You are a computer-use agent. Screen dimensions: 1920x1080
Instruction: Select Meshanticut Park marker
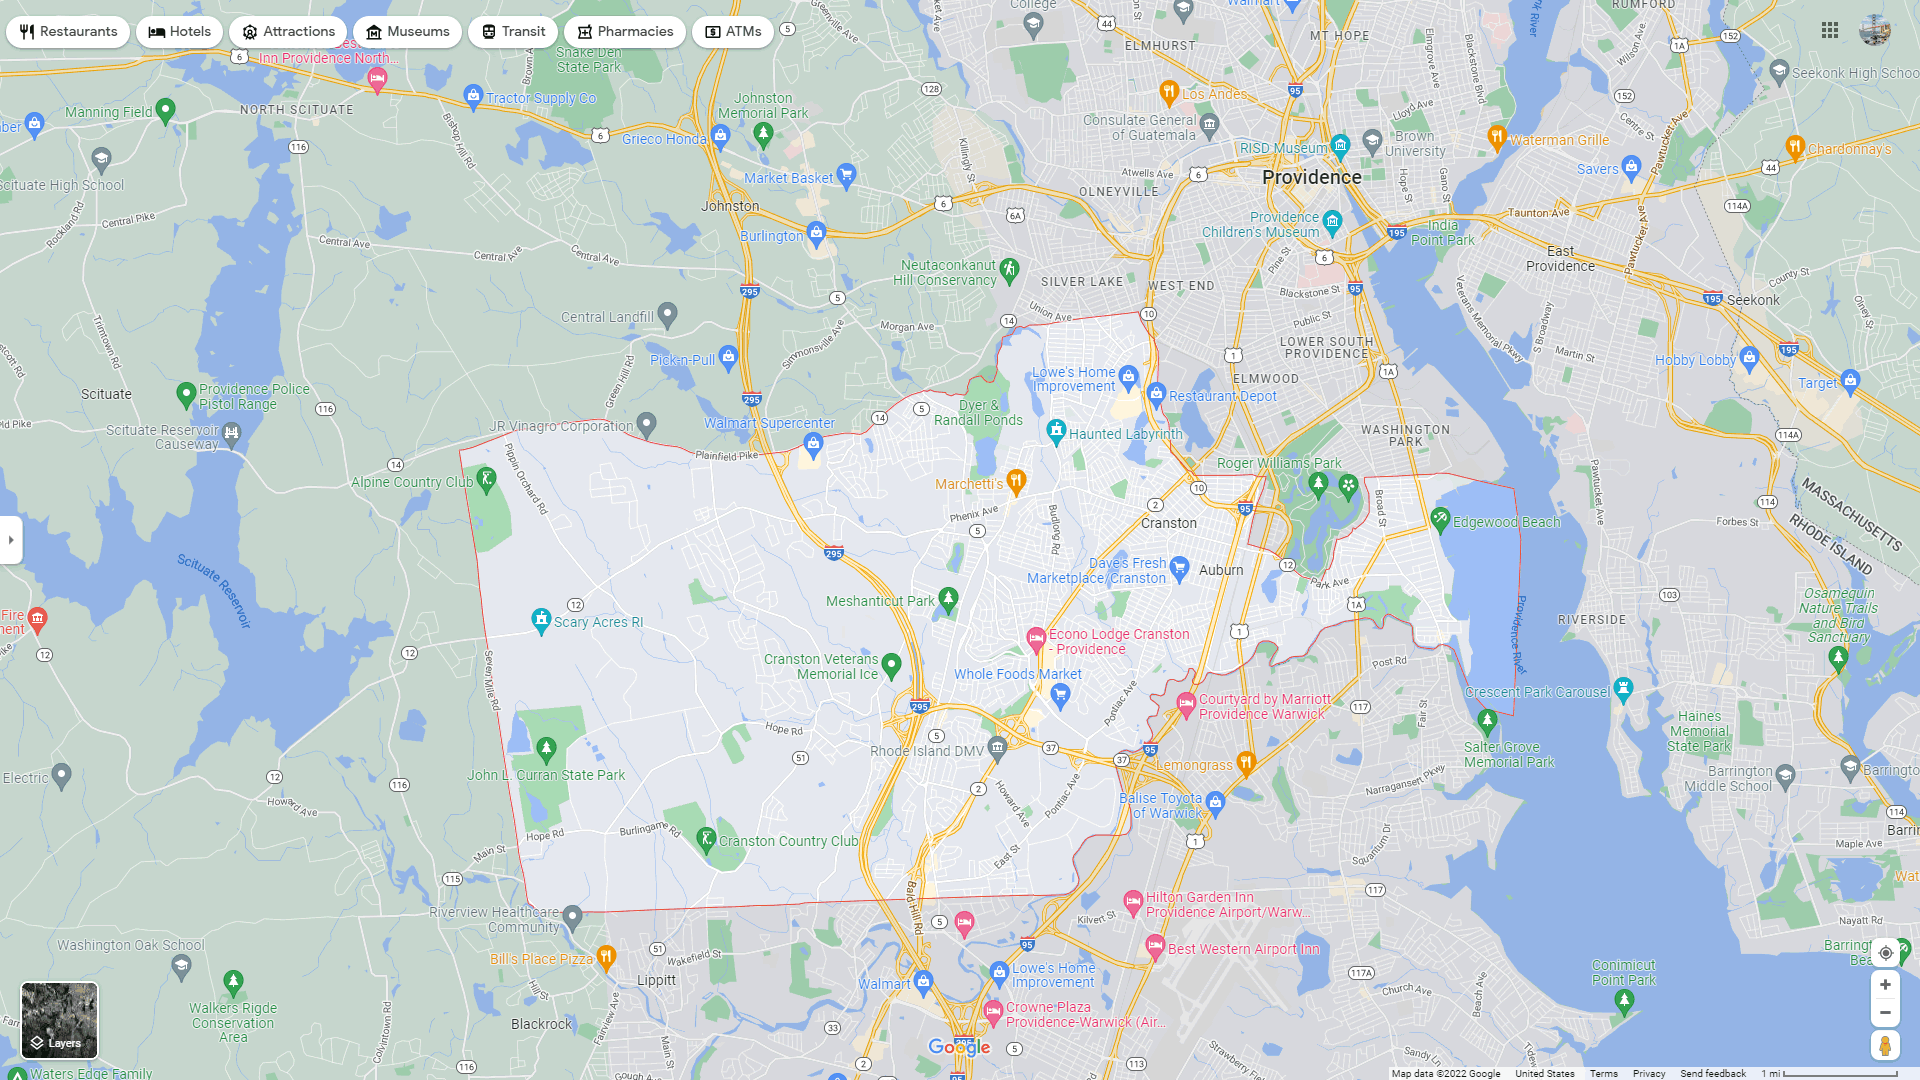[948, 599]
